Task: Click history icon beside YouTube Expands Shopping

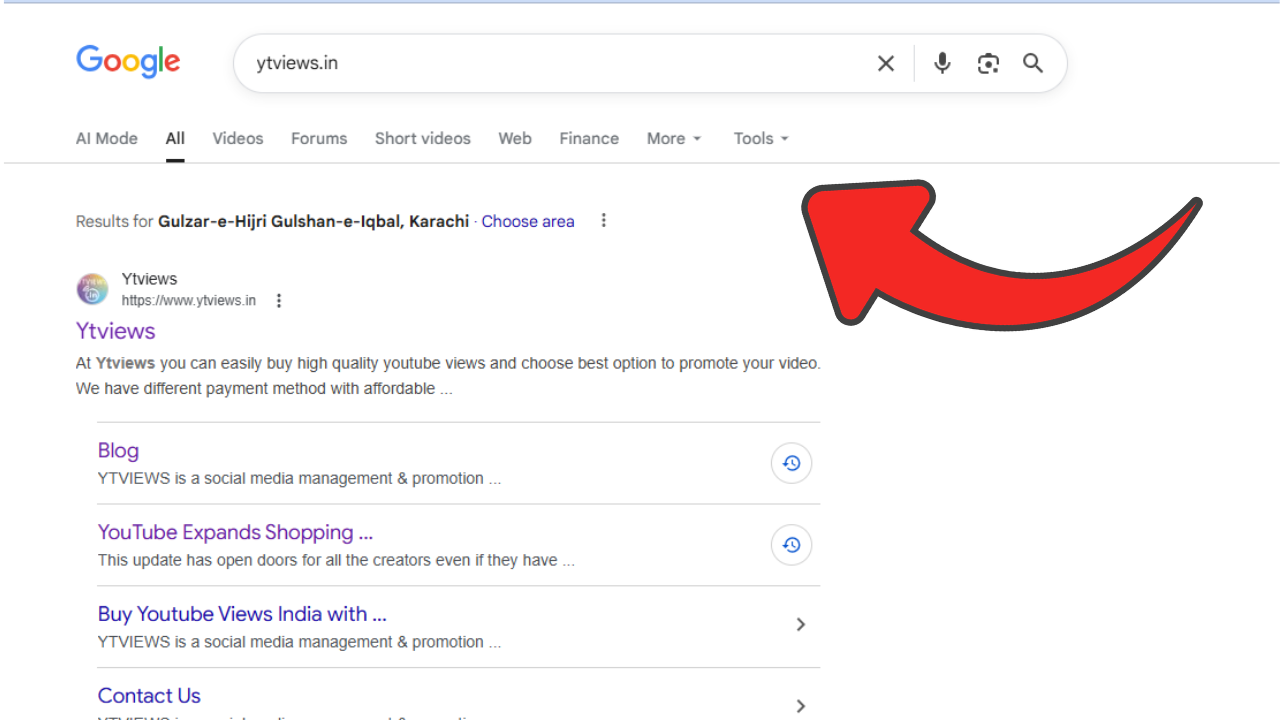Action: click(791, 545)
